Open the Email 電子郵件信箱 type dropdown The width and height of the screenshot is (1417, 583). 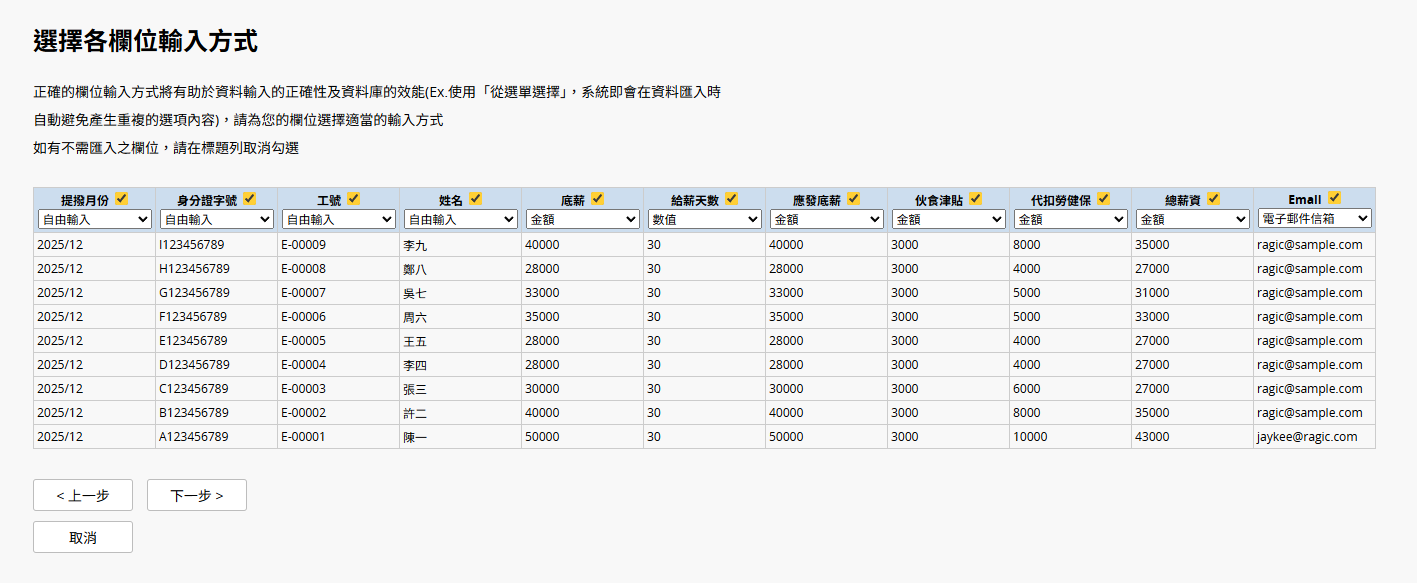(x=1314, y=218)
